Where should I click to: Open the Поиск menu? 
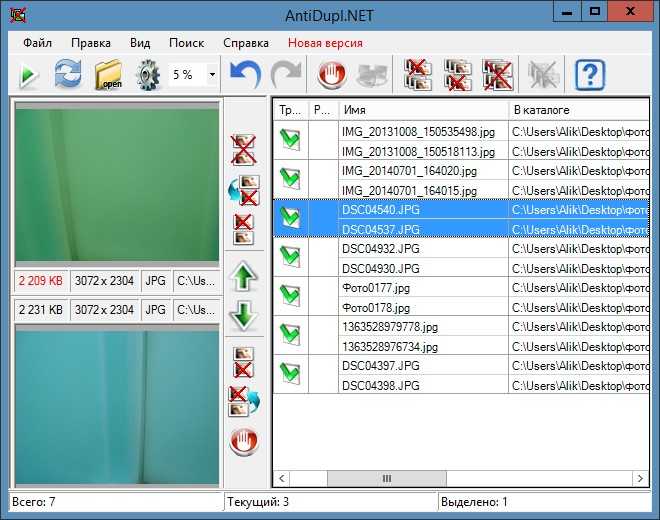pos(186,43)
